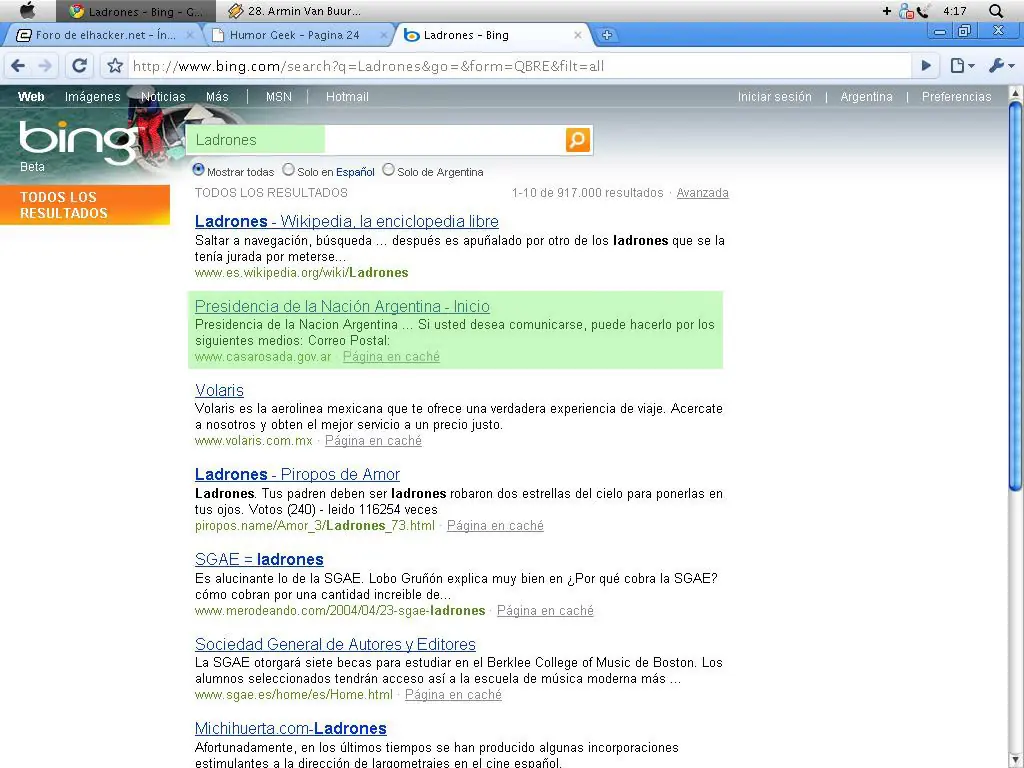The image size is (1024, 768).
Task: Open cached page for piropos.name result
Action: tap(495, 526)
